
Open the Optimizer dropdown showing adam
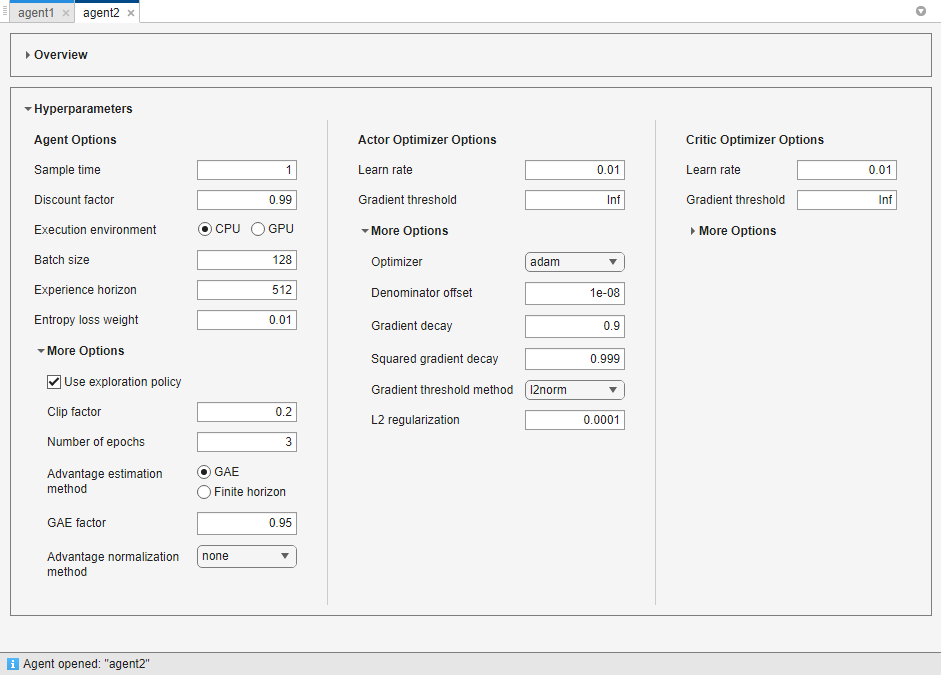tap(574, 262)
